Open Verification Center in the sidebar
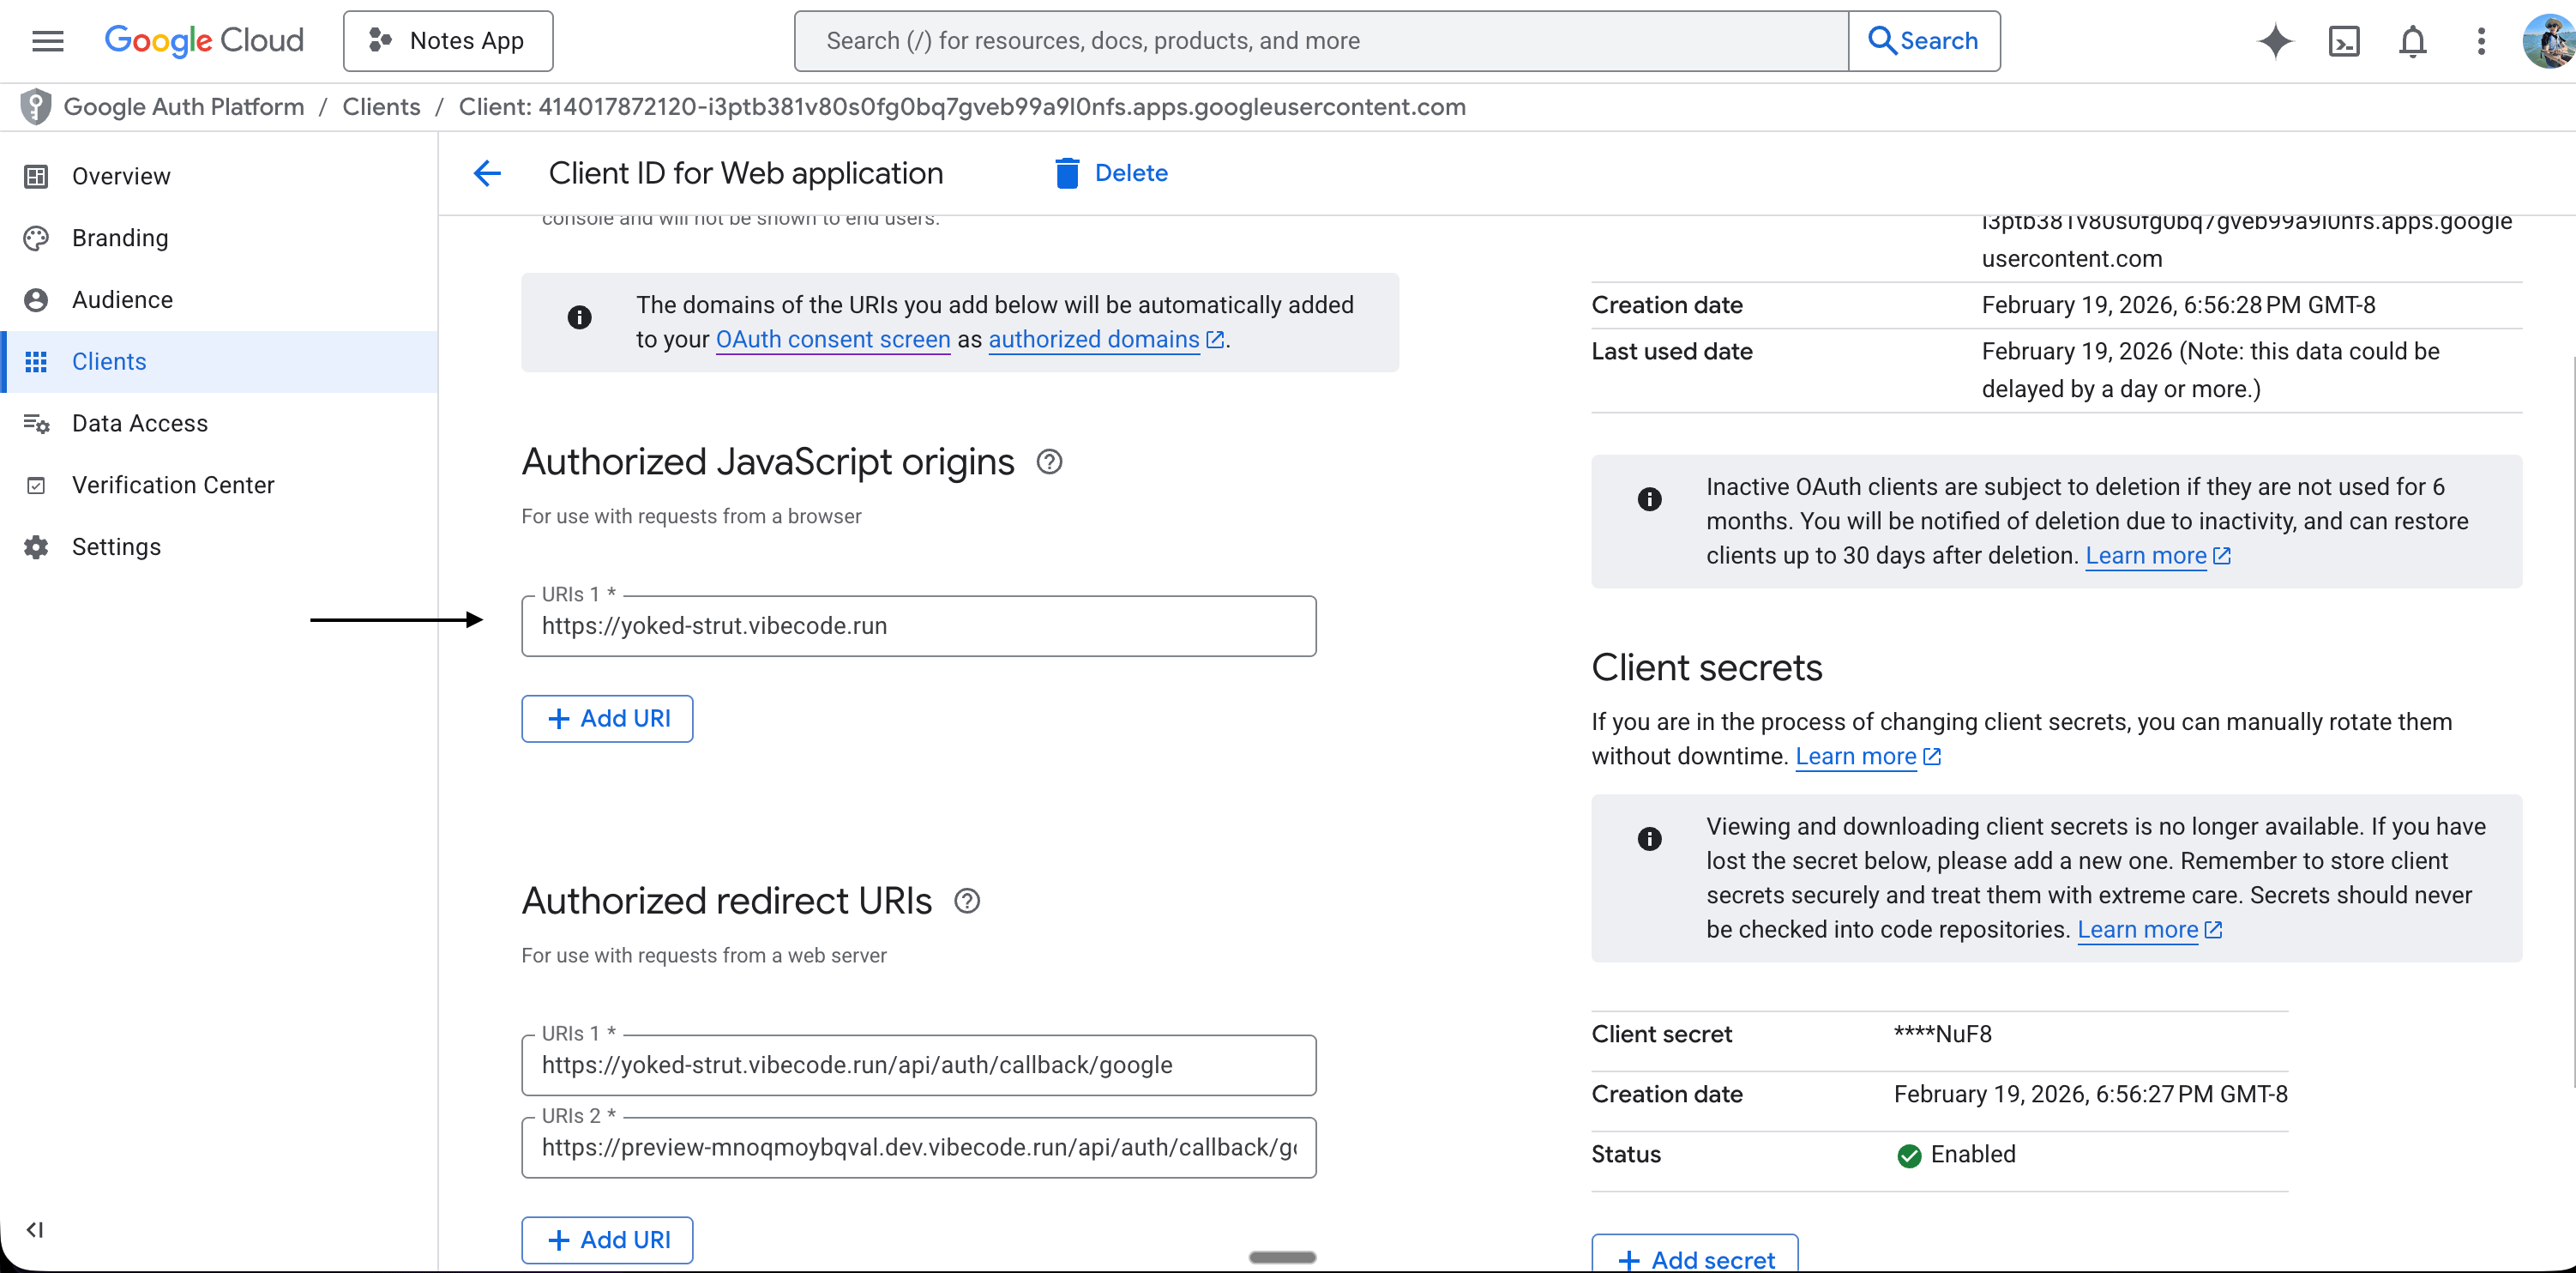The height and width of the screenshot is (1273, 2576). pos(173,485)
